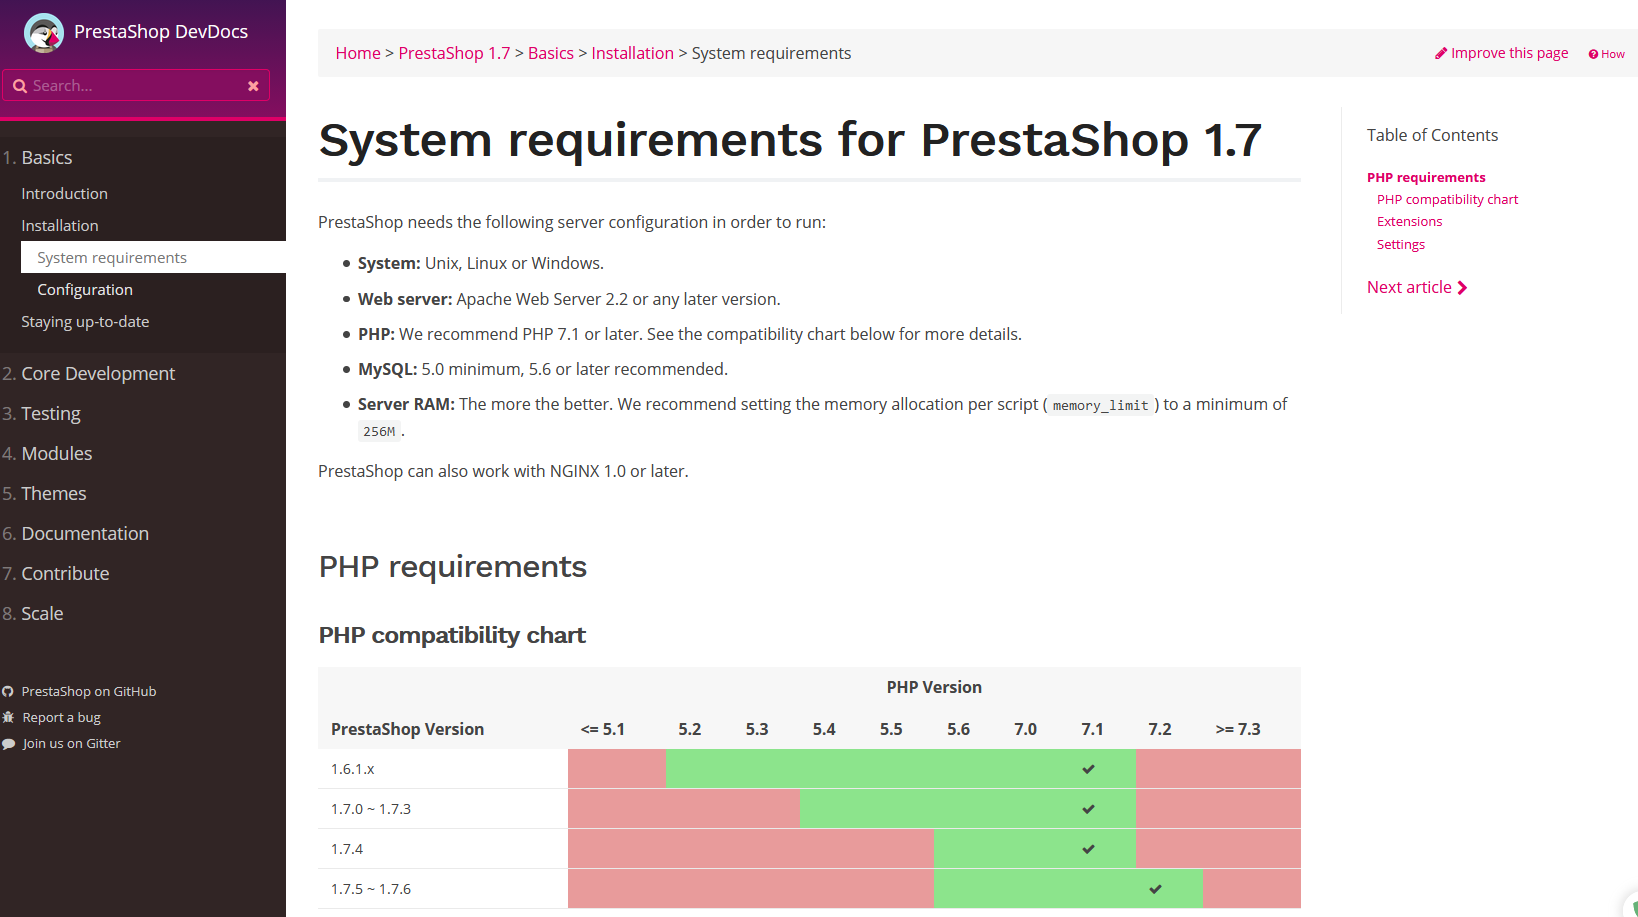
Task: Expand the Themes sidebar section
Action: [x=54, y=494]
